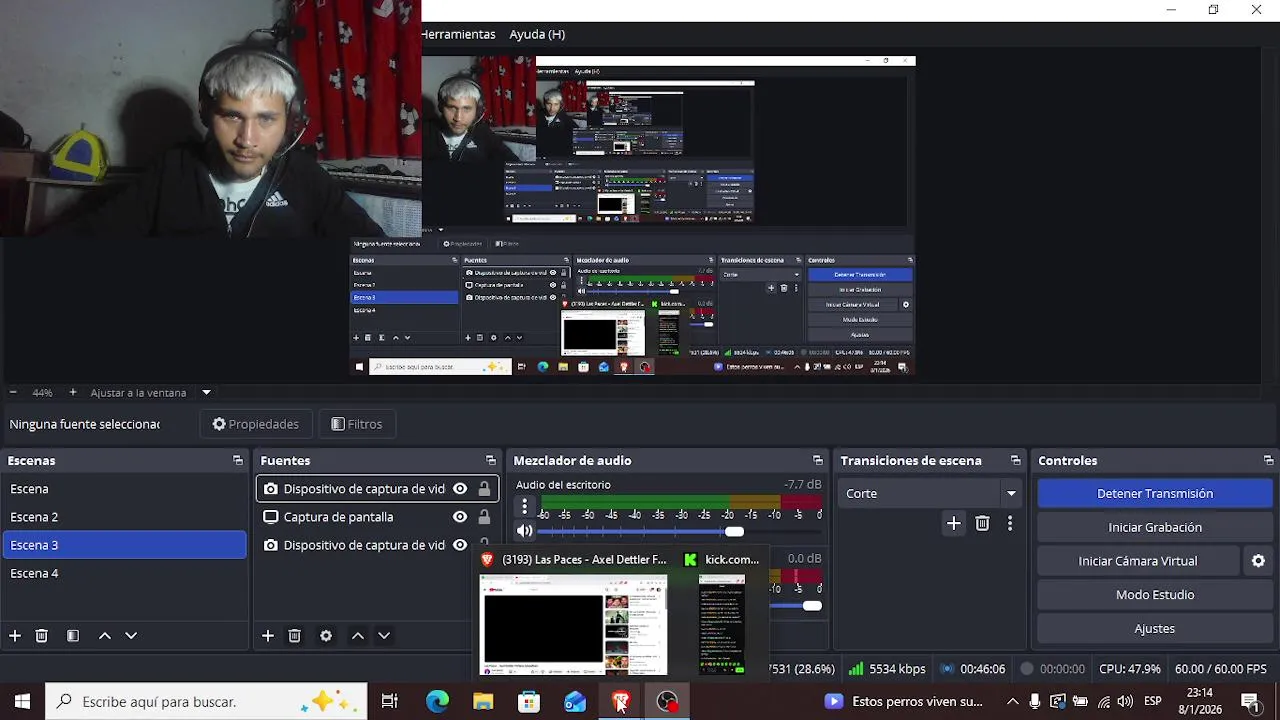Open Brave browser in the taskbar
Viewport: 1280px width, 720px height.
pyautogui.click(x=621, y=702)
